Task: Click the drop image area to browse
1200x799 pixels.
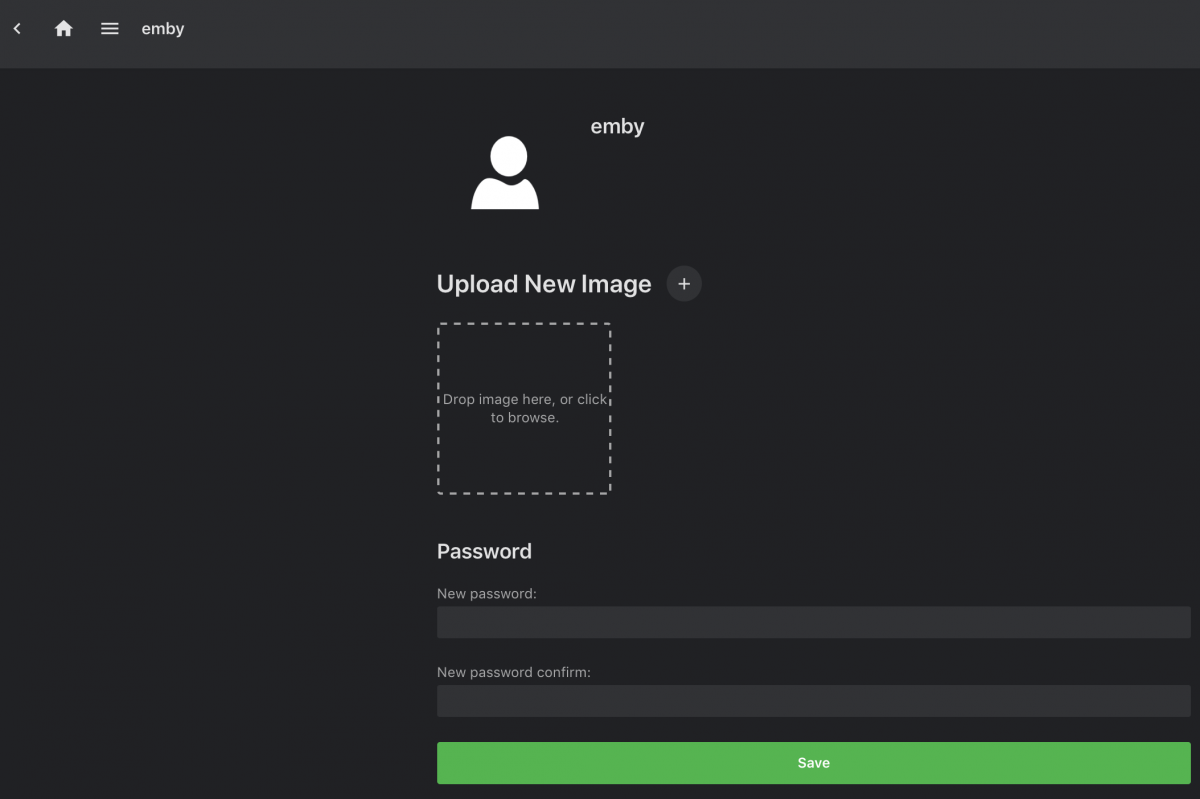Action: tap(524, 408)
